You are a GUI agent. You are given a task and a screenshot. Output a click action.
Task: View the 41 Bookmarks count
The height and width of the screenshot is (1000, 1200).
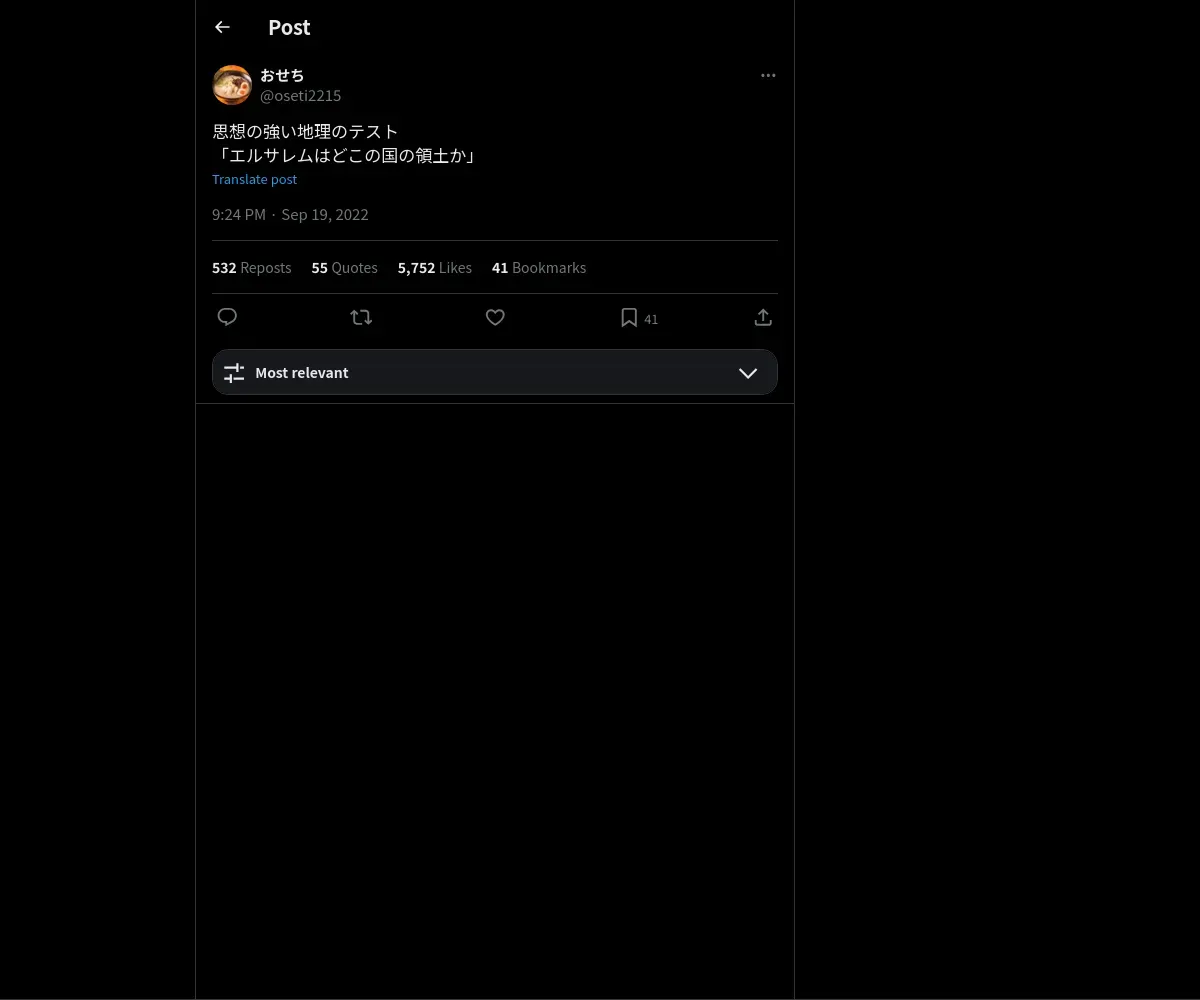coord(539,268)
